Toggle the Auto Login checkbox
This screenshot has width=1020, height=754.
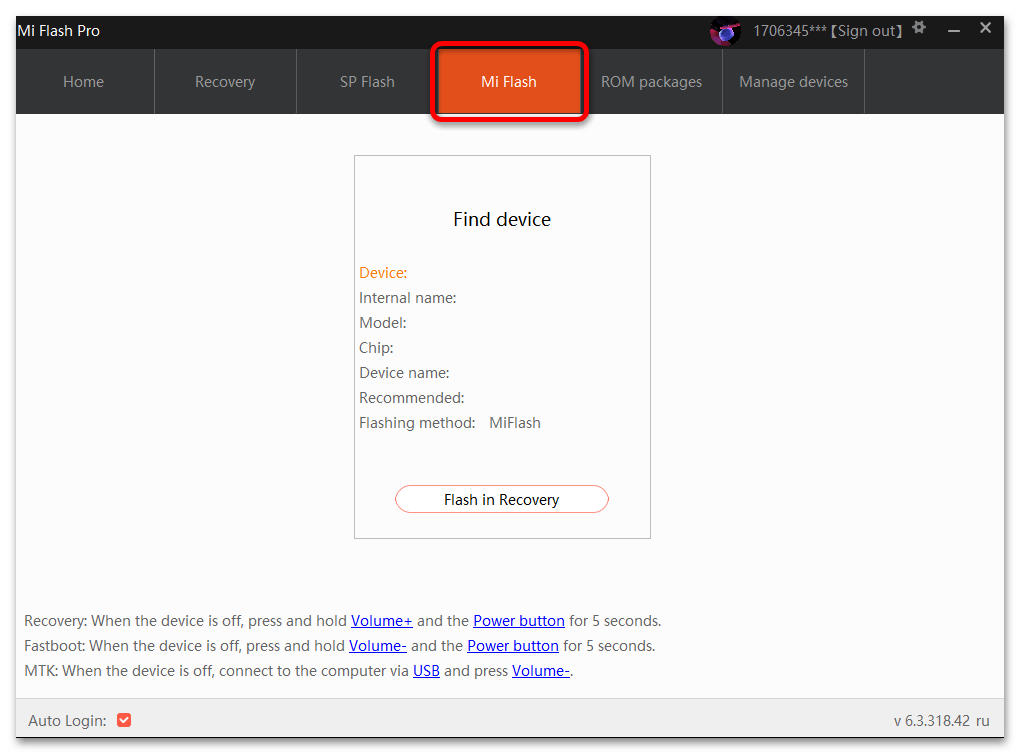click(x=124, y=720)
